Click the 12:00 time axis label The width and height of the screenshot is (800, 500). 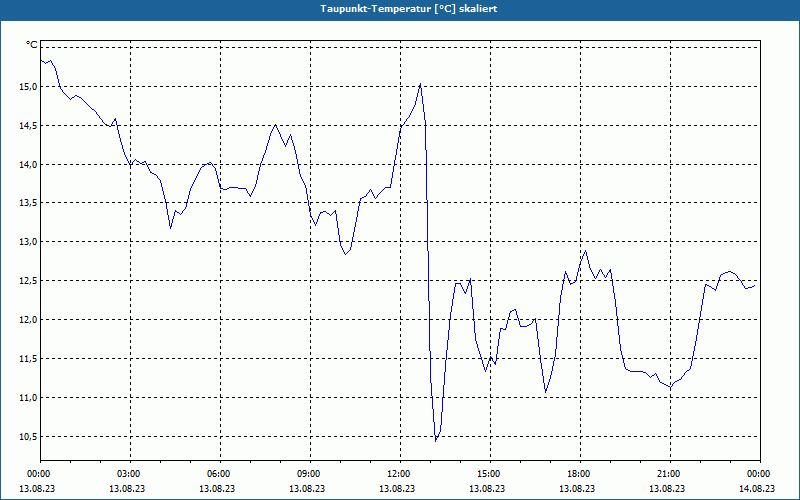pyautogui.click(x=400, y=474)
